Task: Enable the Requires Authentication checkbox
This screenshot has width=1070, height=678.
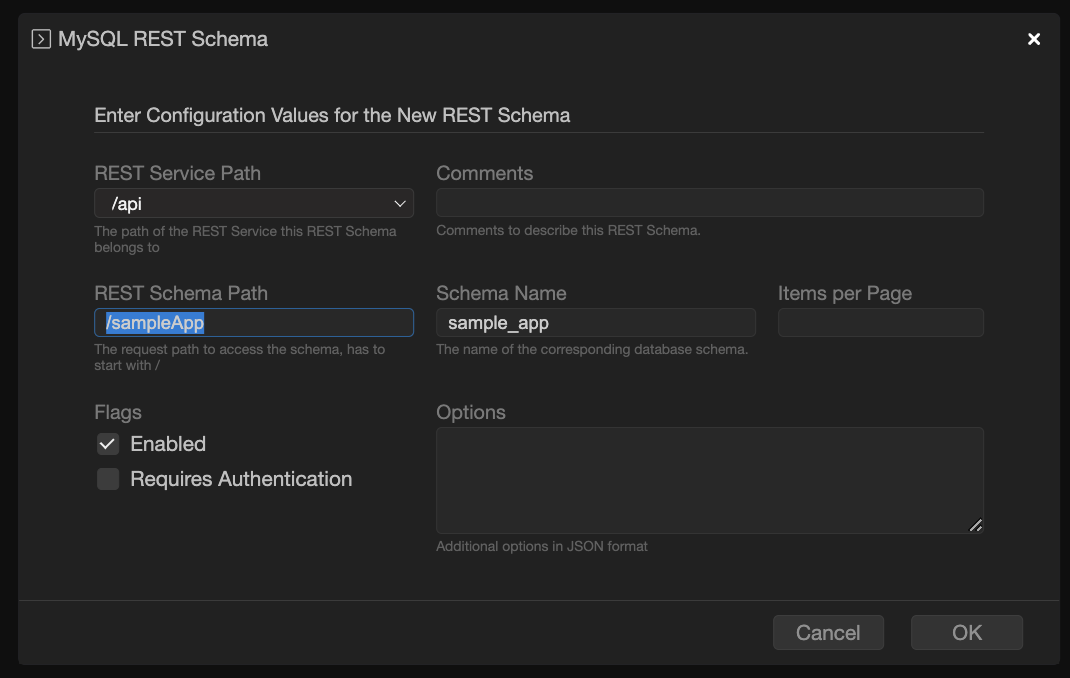Action: [x=108, y=480]
